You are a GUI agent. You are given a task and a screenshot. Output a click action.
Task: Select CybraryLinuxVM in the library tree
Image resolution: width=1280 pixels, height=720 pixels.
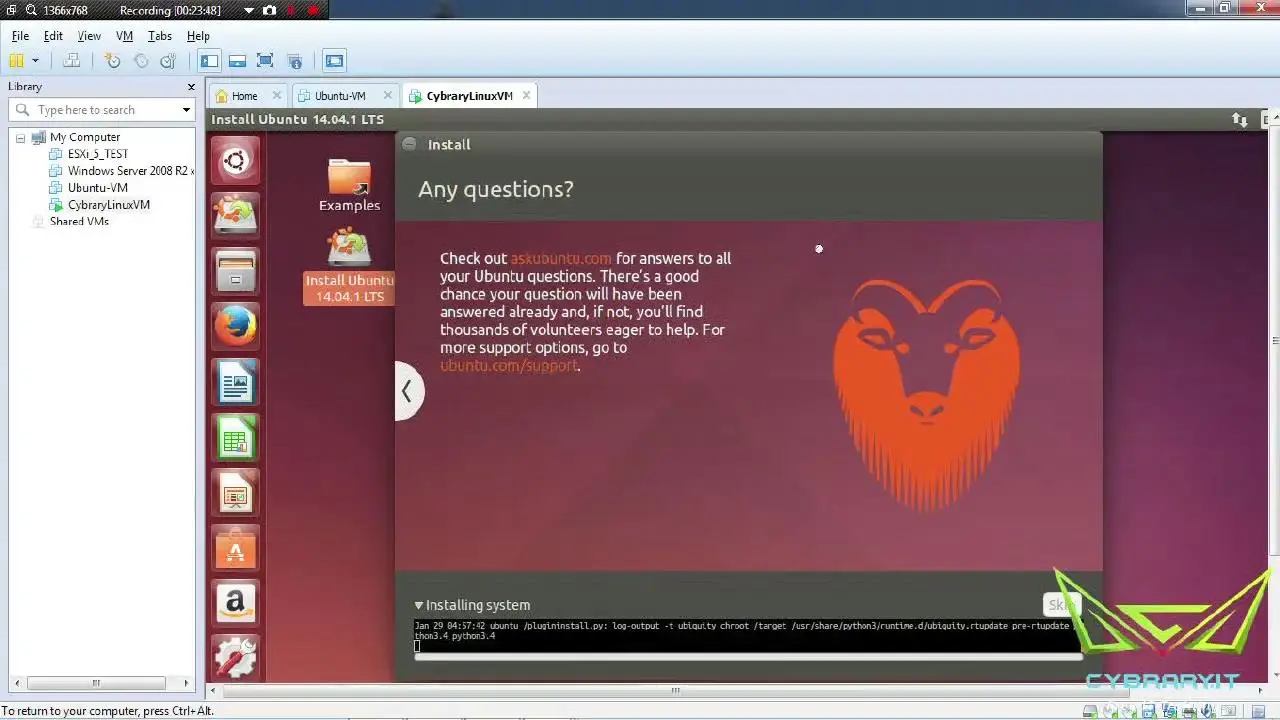(108, 205)
